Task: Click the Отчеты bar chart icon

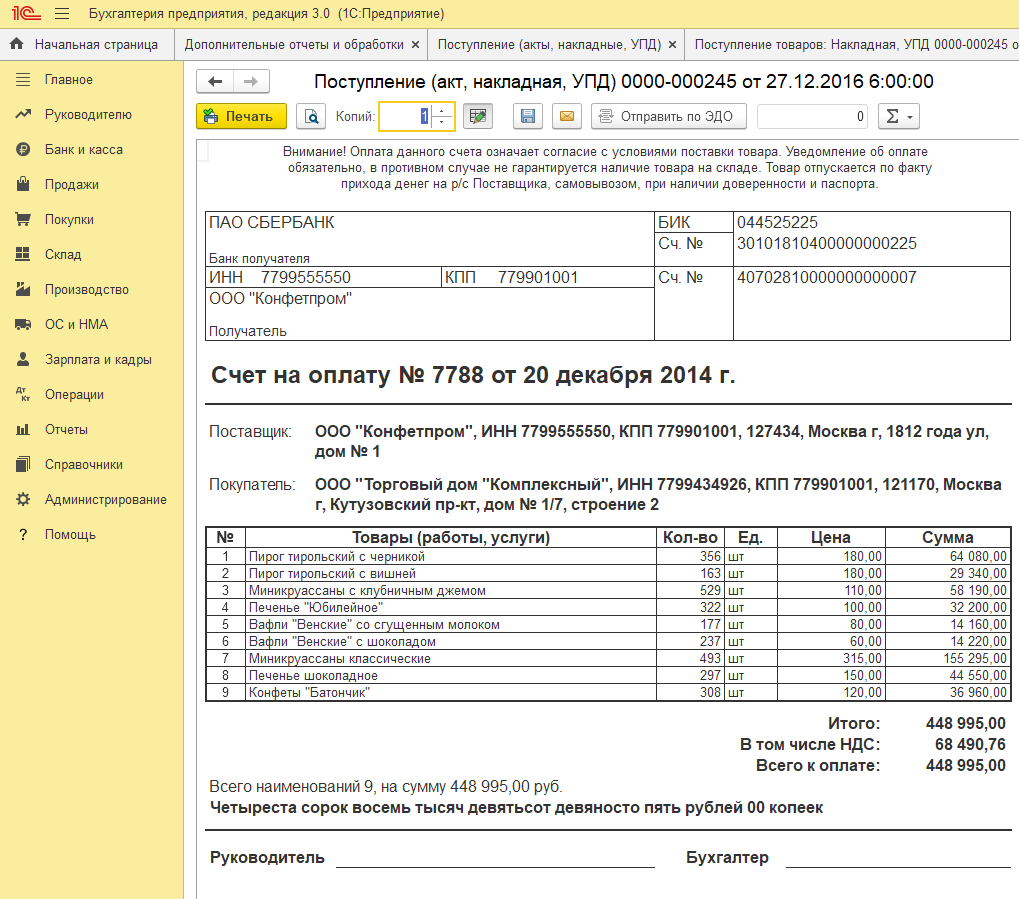Action: pos(23,430)
